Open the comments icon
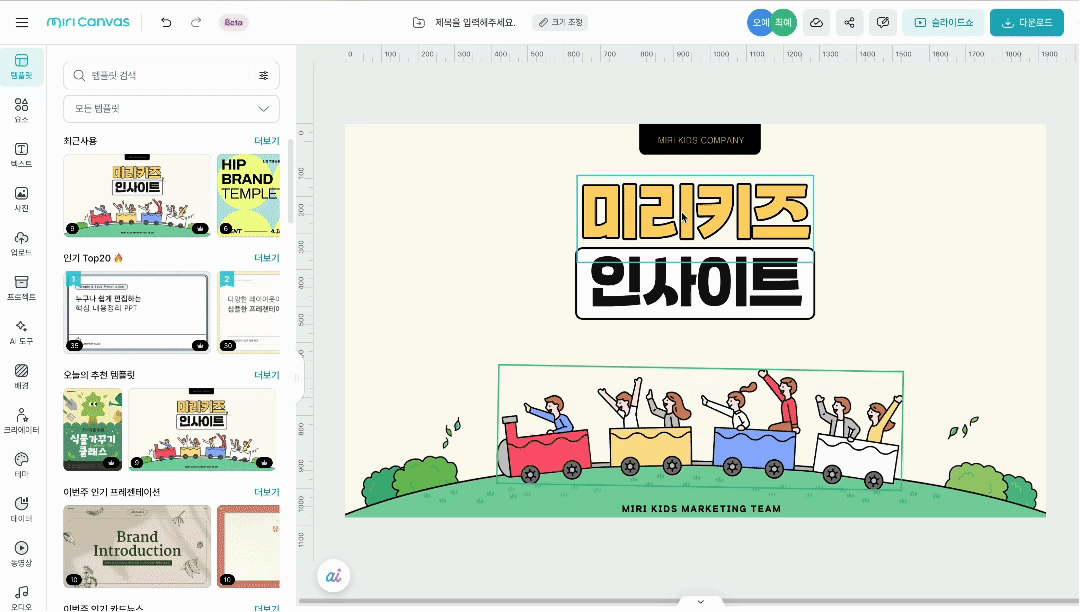Viewport: 1080px width, 612px height. [x=882, y=23]
